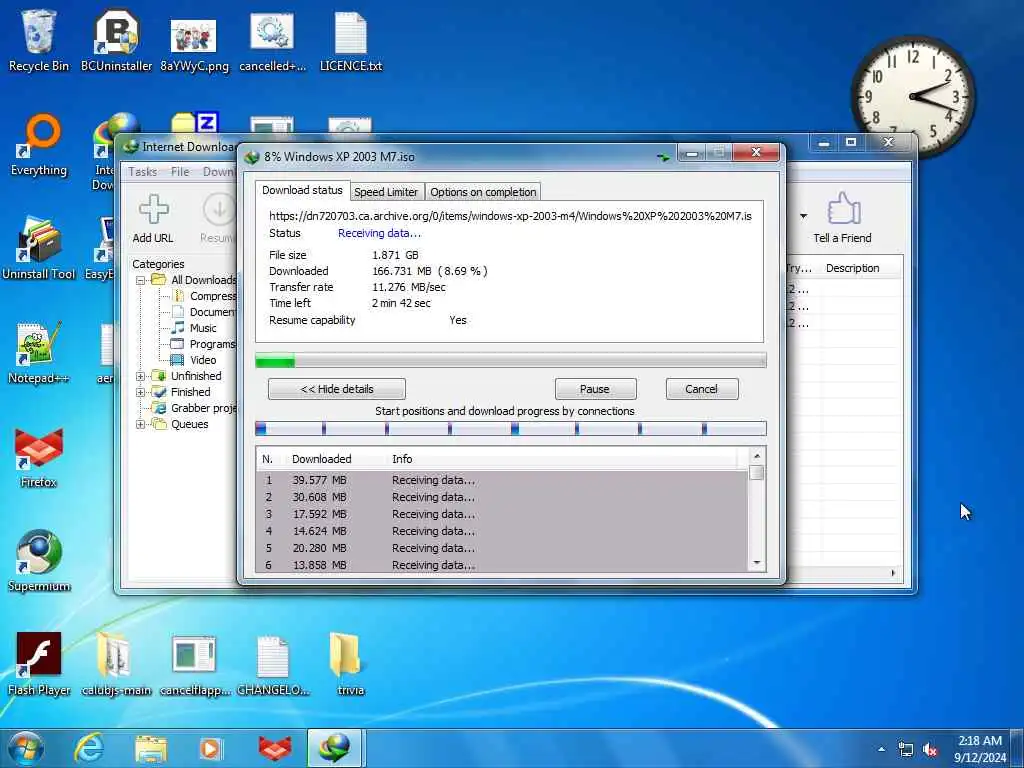The width and height of the screenshot is (1024, 768).
Task: Click the IDM taskbar button
Action: coord(334,748)
